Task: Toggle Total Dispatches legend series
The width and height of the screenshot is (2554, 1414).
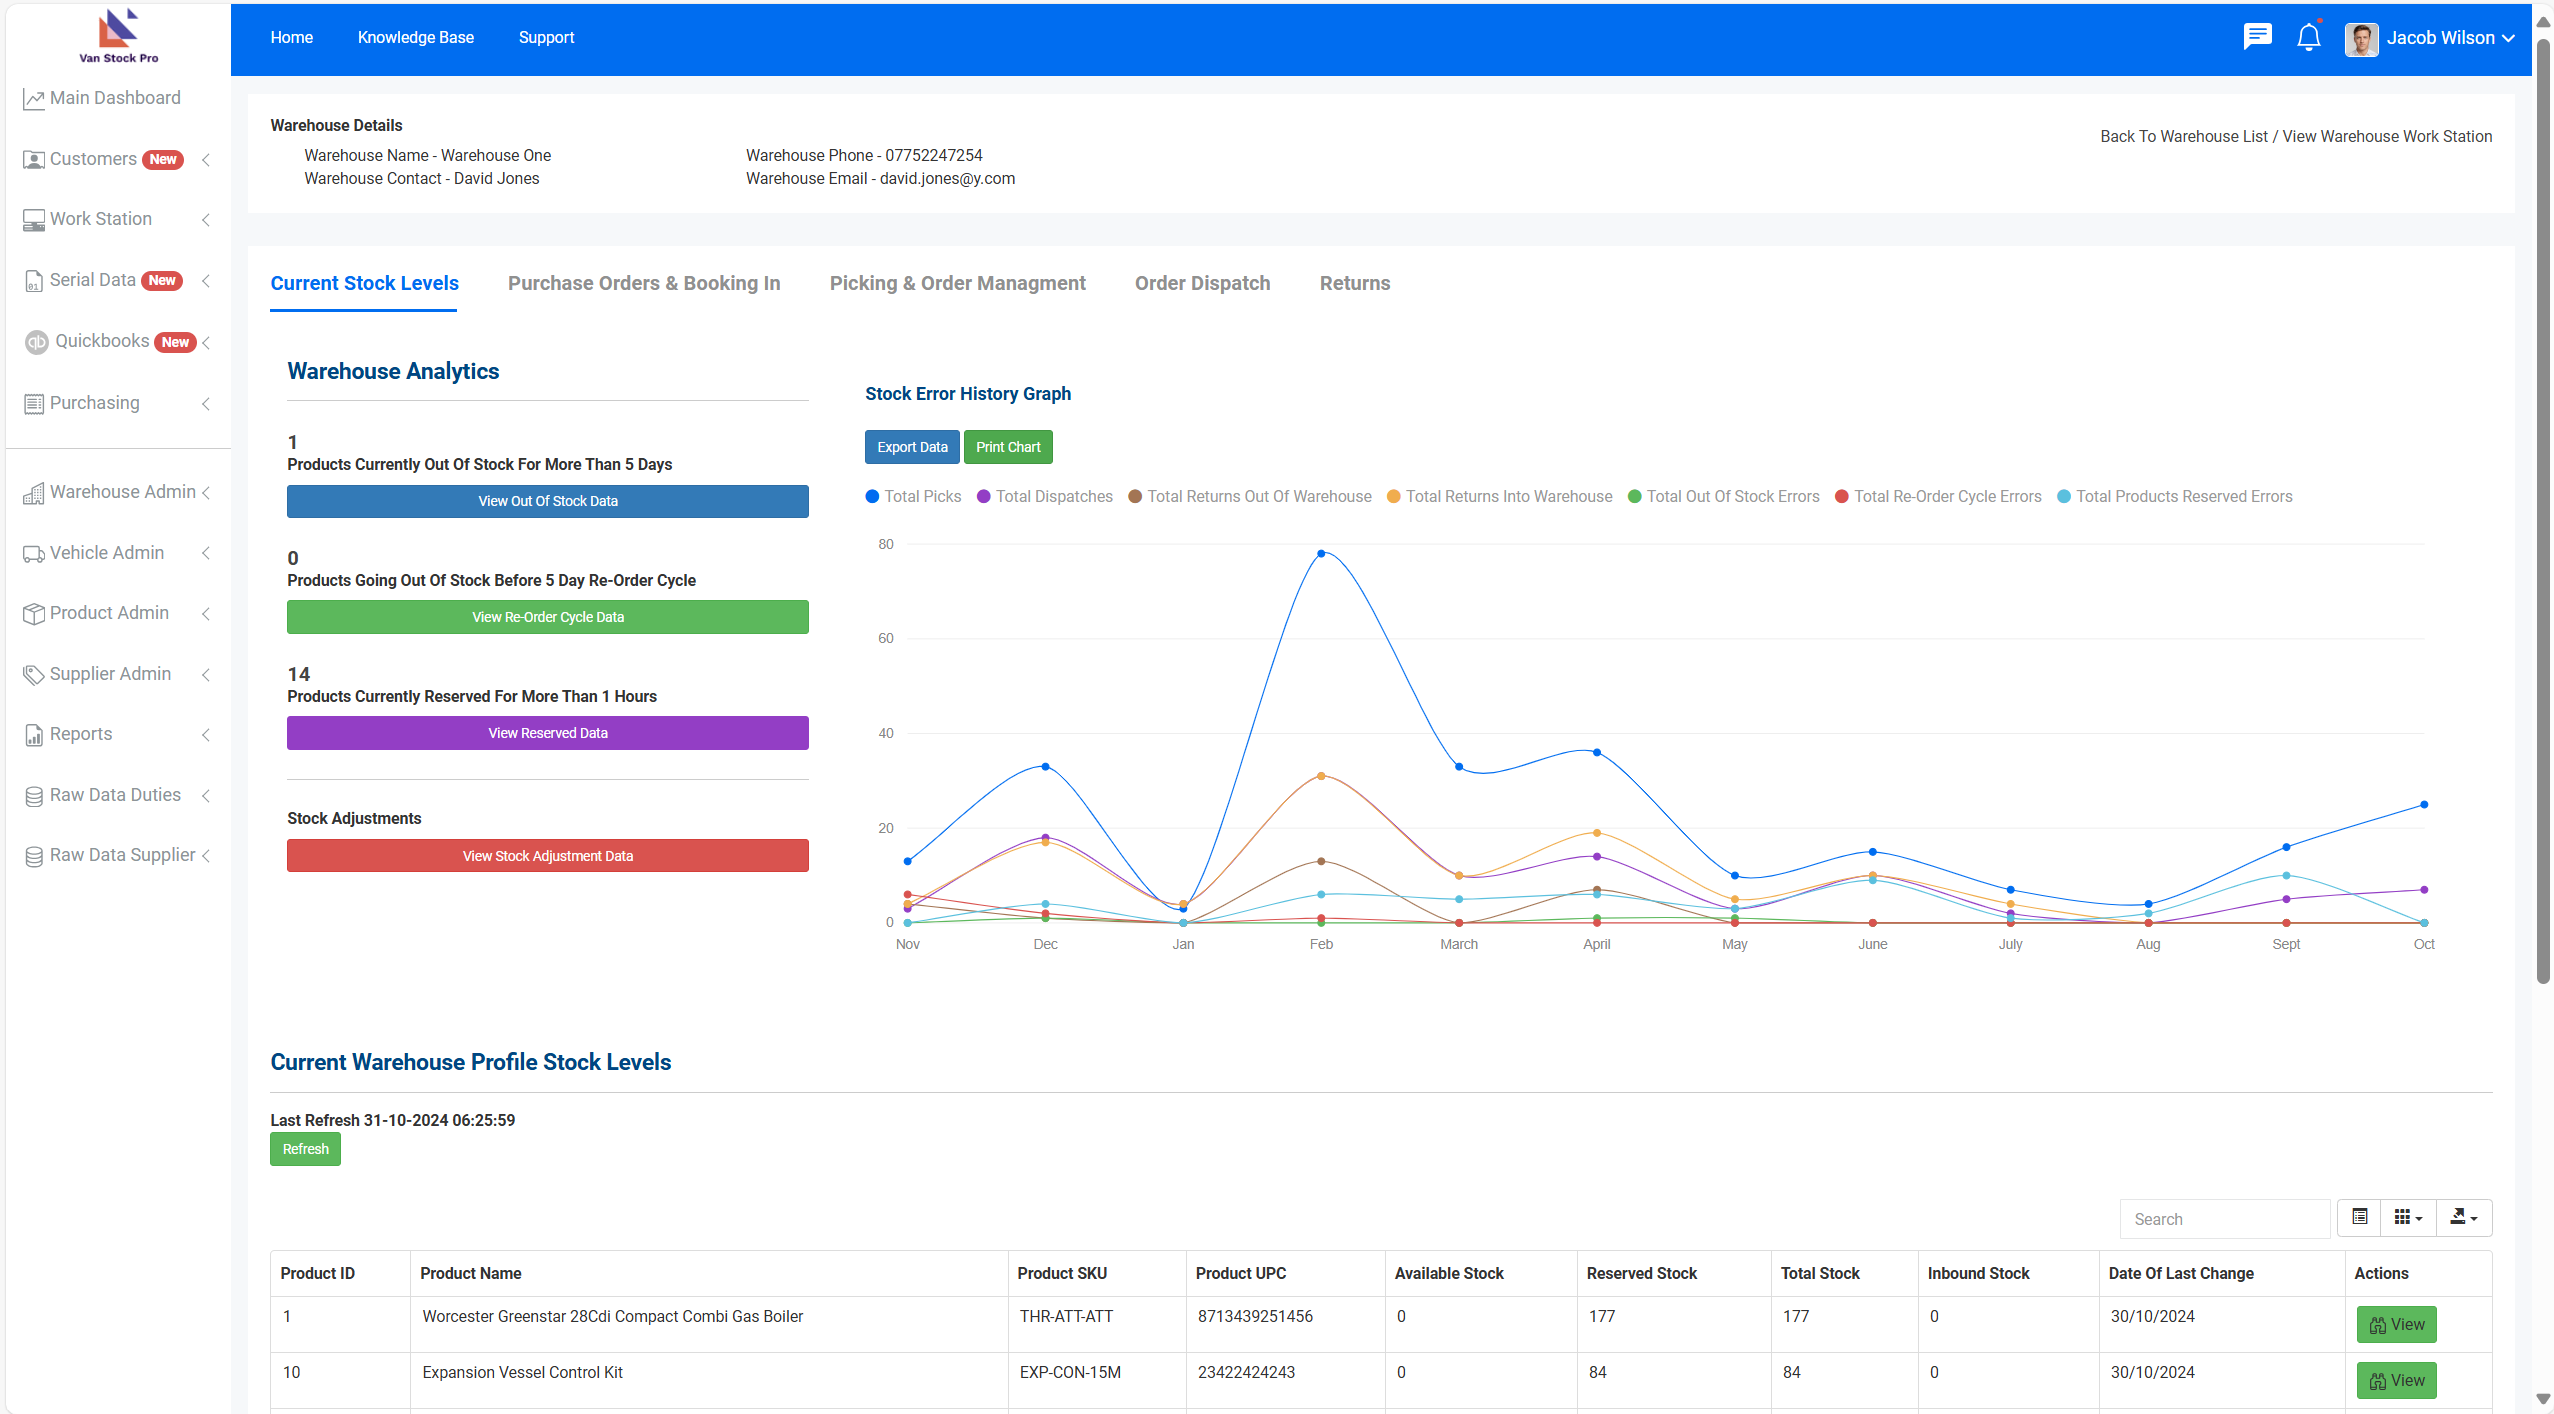Action: coord(1045,496)
